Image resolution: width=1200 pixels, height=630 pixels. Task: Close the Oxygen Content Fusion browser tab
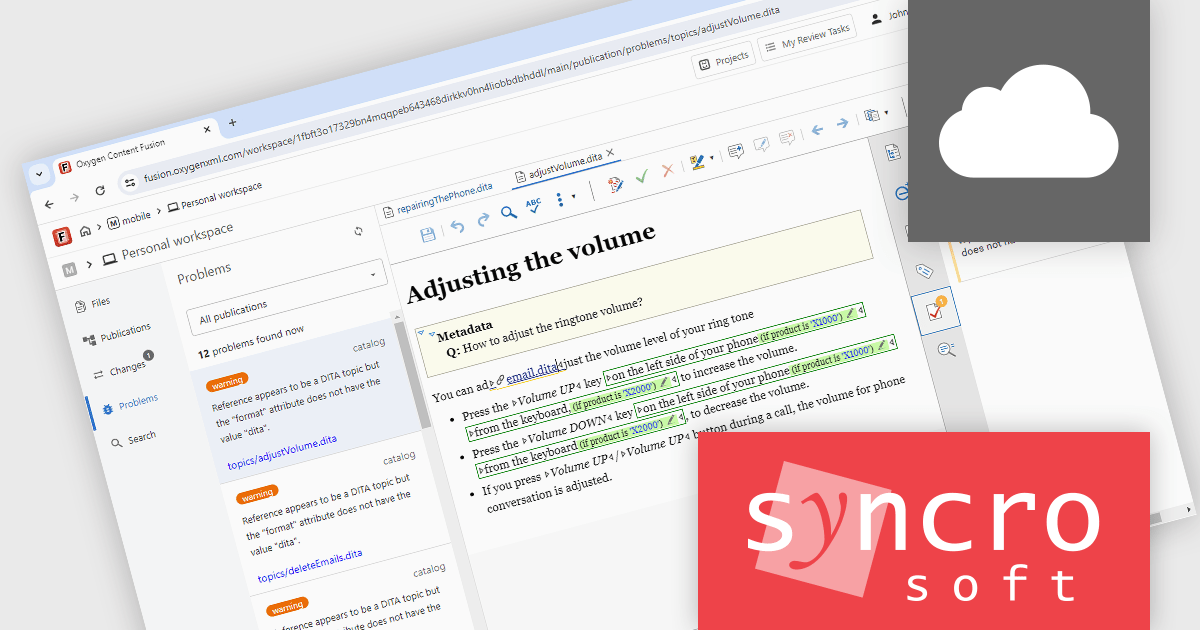[208, 129]
